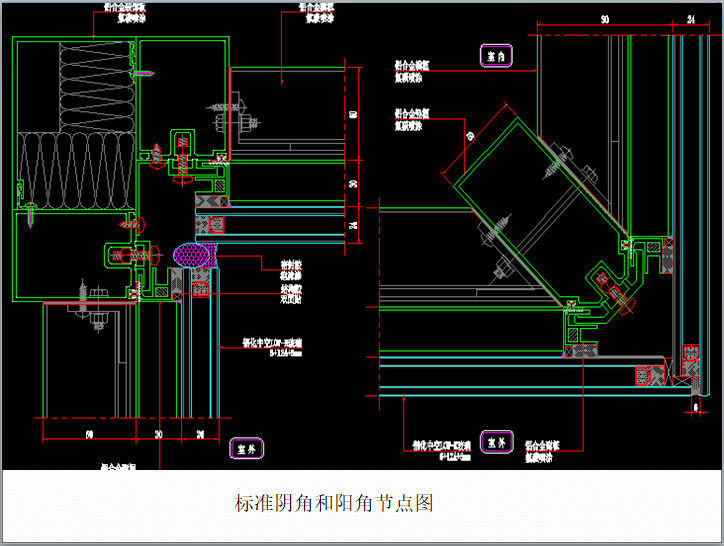Screen dimensions: 724x546
Task: Click the 室外 label under right drawing
Action: (x=497, y=441)
